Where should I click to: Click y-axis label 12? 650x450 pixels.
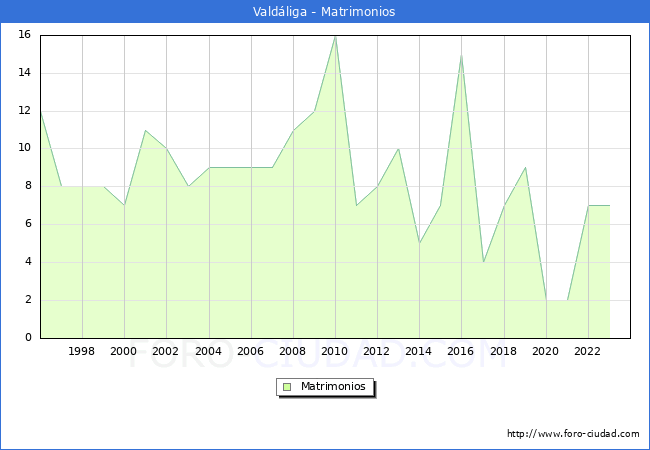(x=25, y=111)
